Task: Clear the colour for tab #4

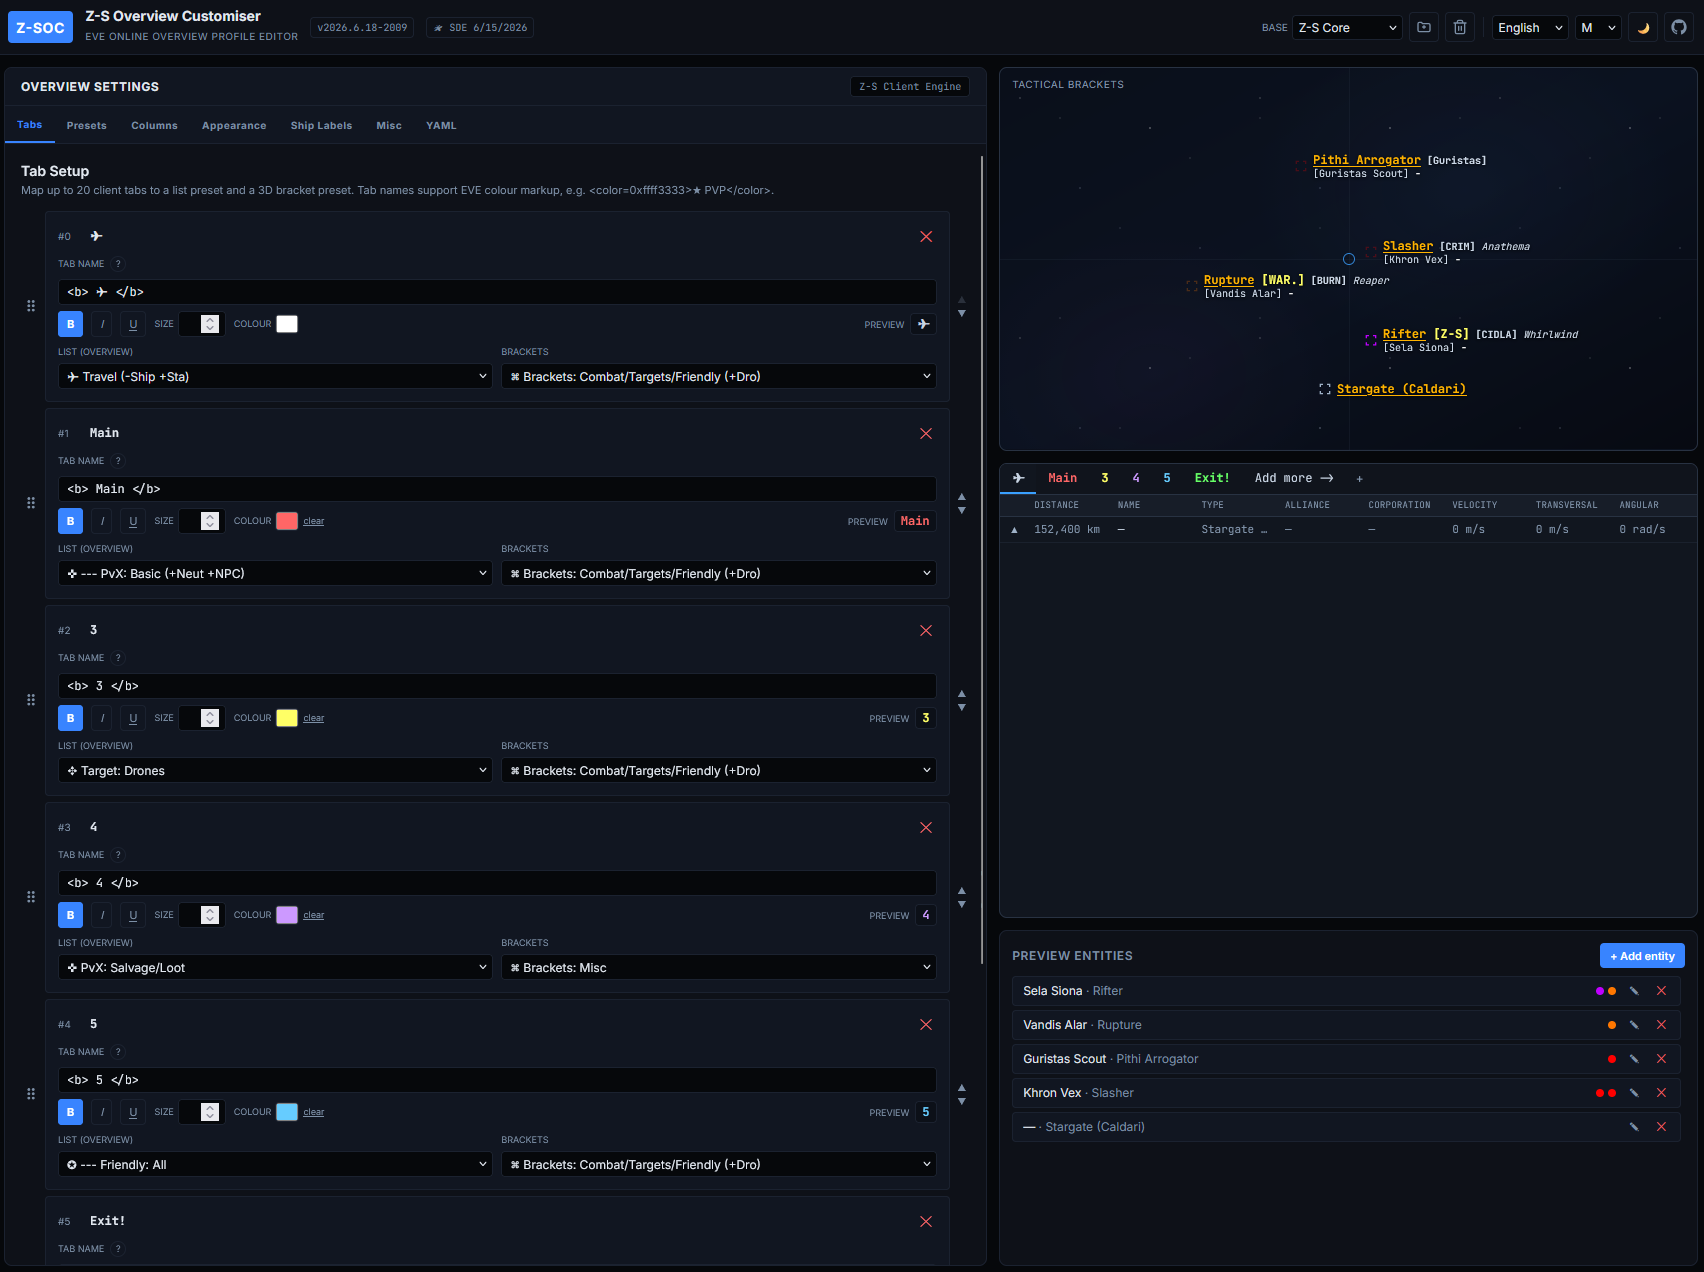Action: (313, 1112)
